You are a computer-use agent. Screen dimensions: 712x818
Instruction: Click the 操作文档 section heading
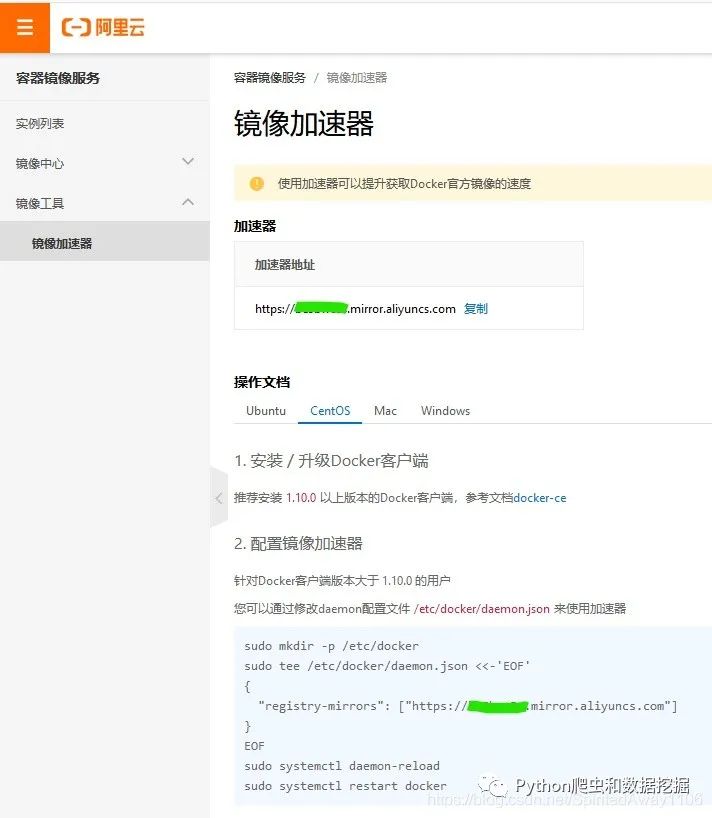262,382
